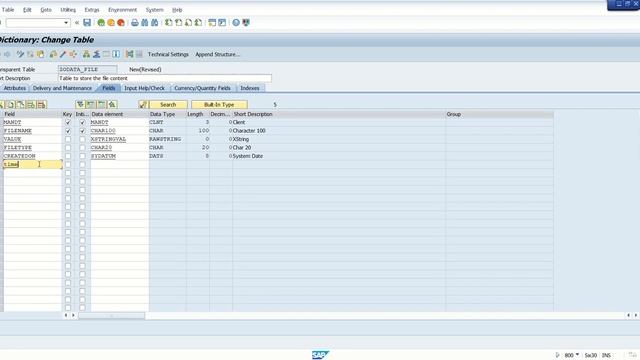Expand the status bar triangle toggle
Viewport: 640px width, 360px height.
[558, 355]
